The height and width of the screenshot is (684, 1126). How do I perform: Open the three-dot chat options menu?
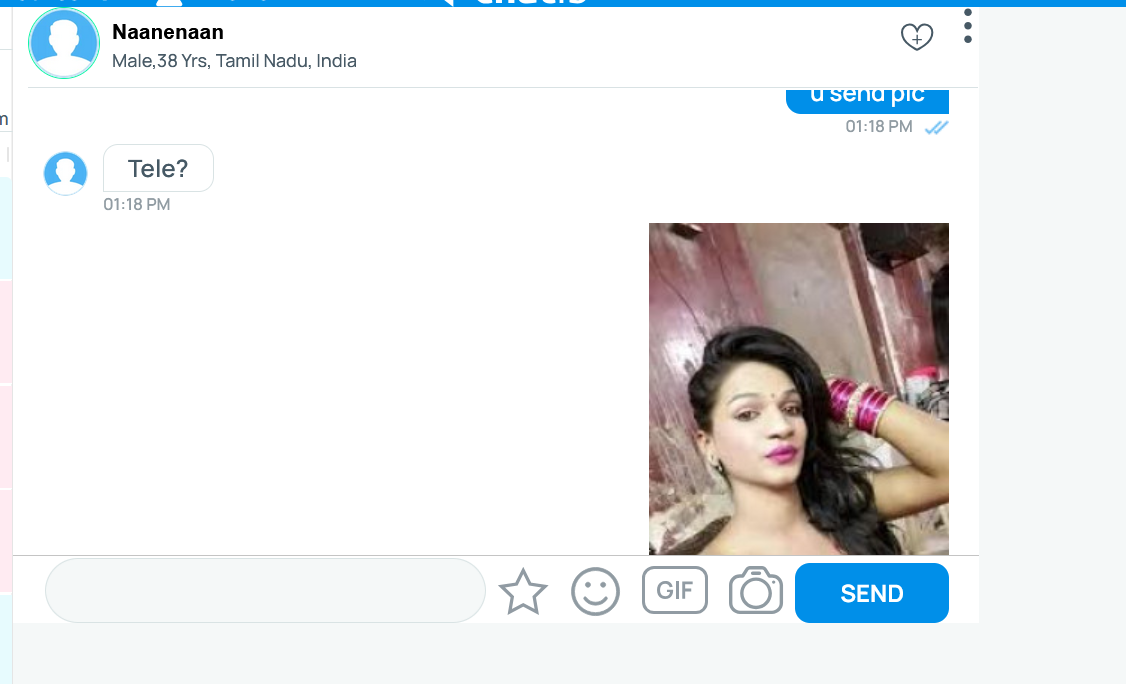point(967,27)
